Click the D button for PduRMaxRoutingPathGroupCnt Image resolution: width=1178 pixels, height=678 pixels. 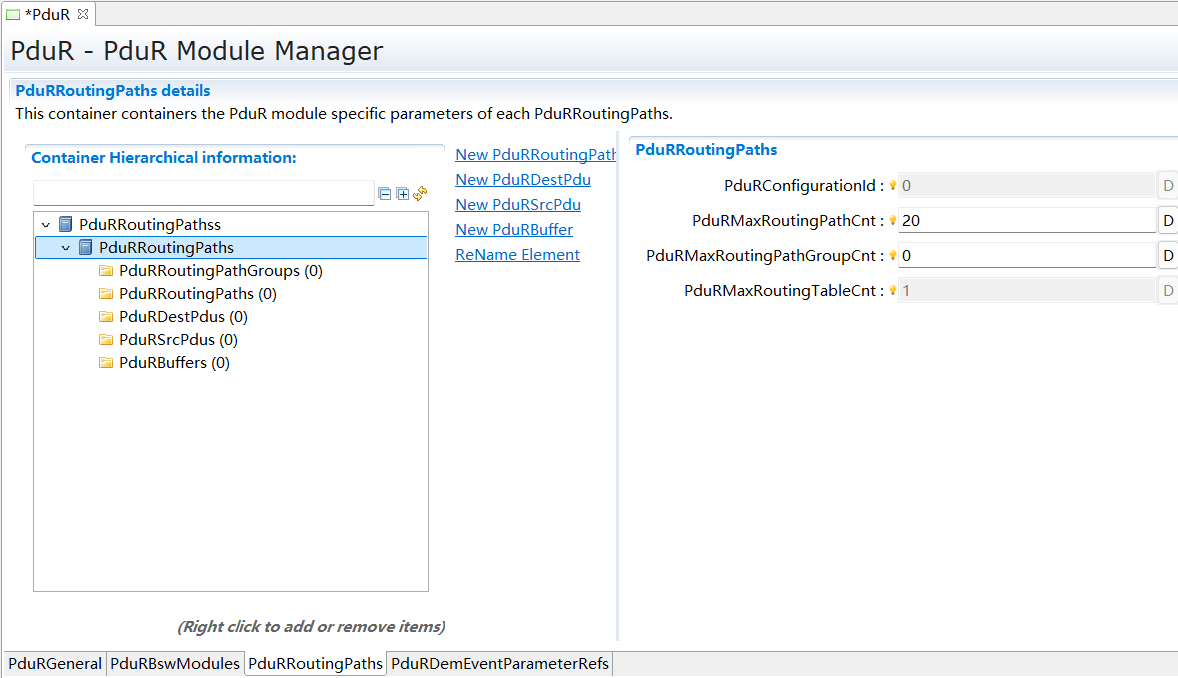(1168, 255)
